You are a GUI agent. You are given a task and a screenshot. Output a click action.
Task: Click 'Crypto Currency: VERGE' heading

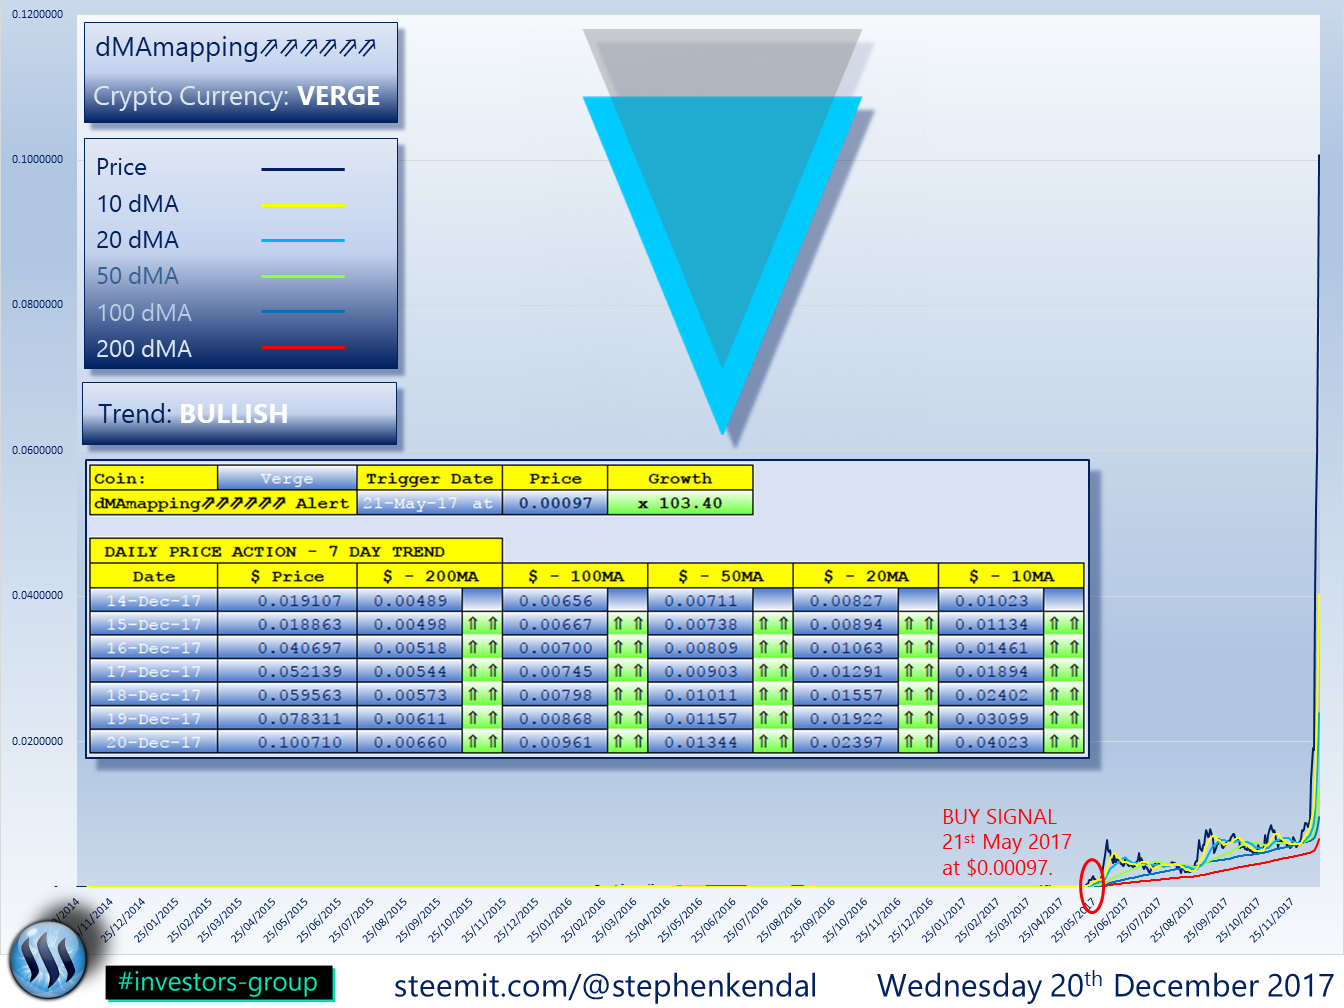237,96
